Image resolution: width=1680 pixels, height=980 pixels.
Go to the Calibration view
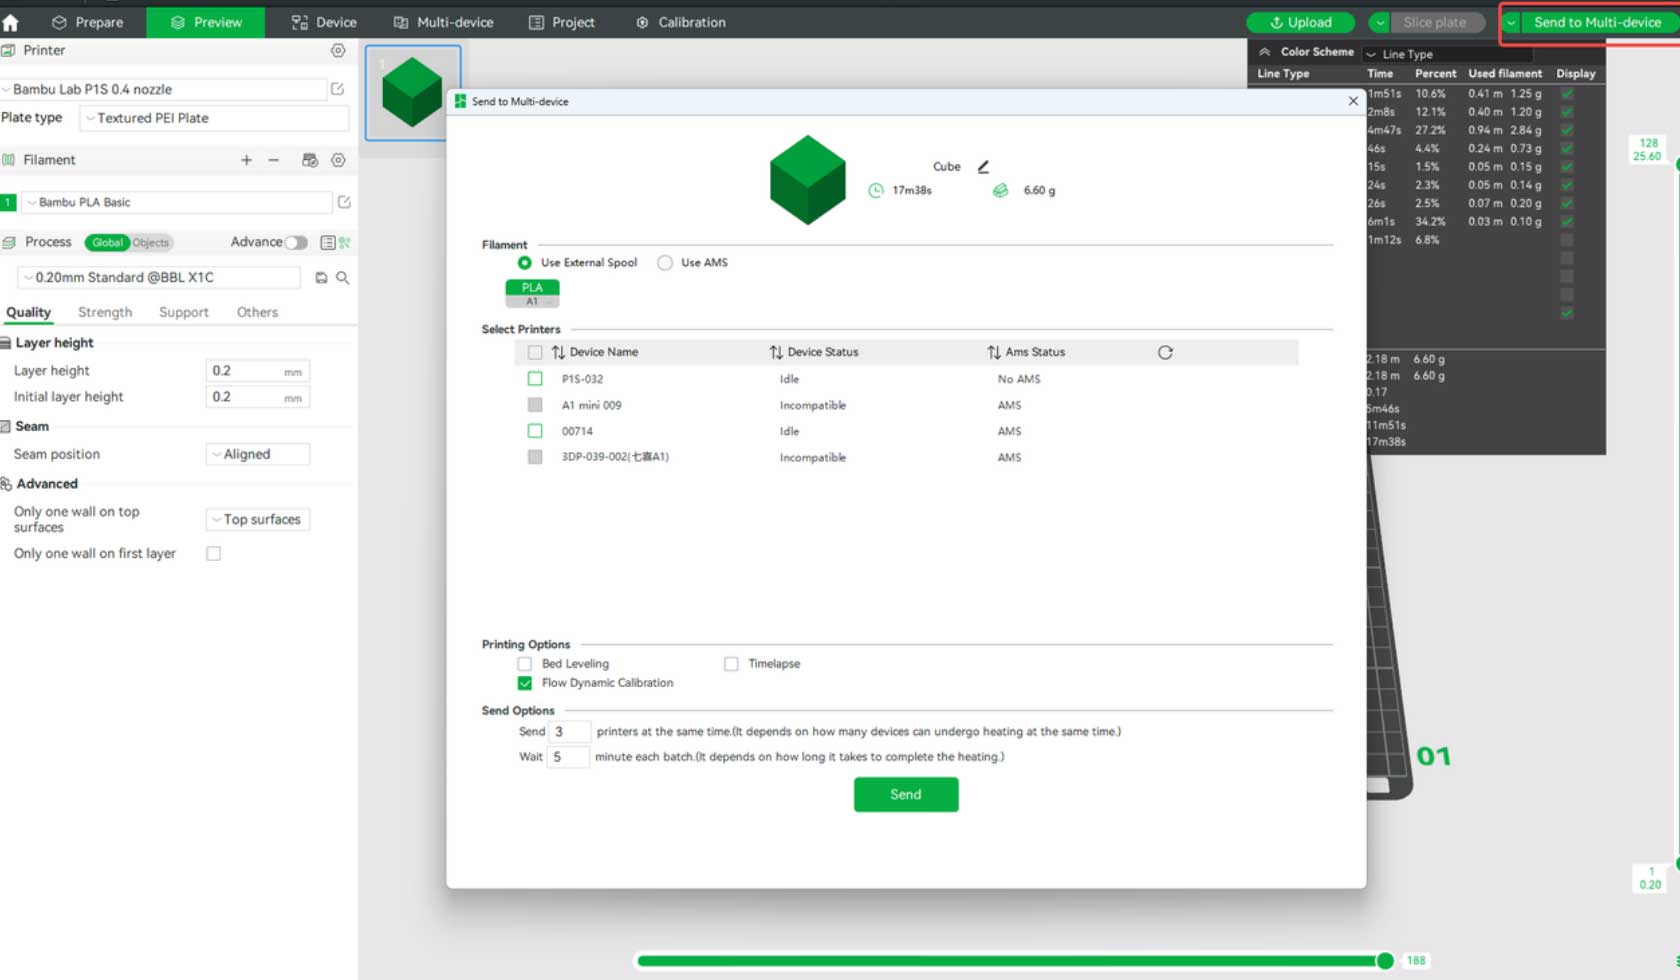click(x=680, y=22)
